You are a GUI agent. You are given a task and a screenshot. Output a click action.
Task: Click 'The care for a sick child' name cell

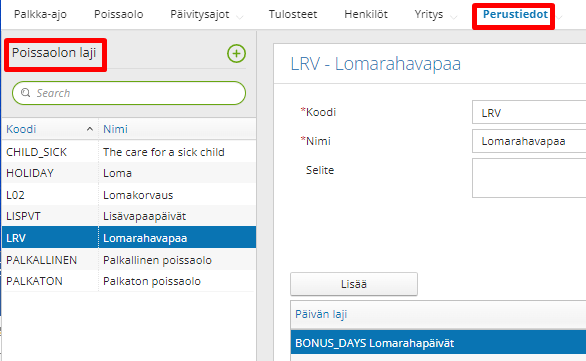(164, 152)
